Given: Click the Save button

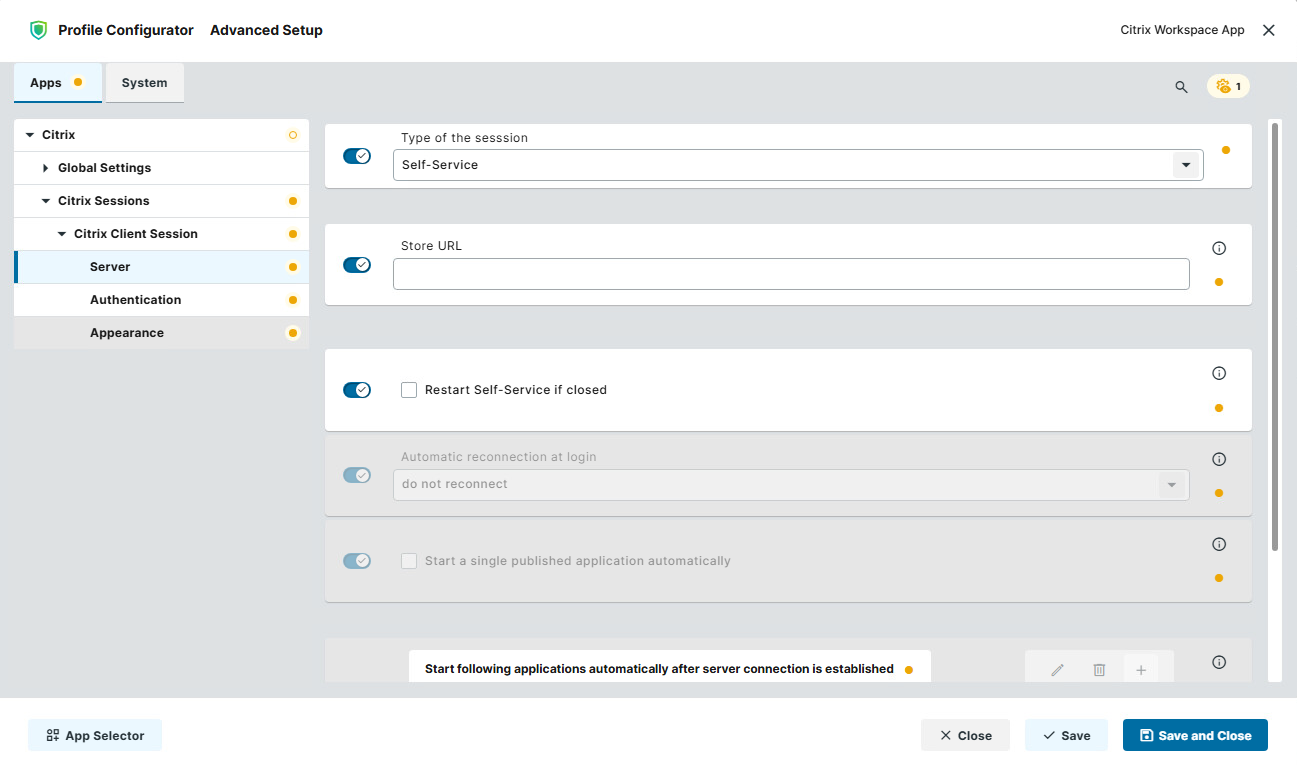Looking at the screenshot, I should [1066, 735].
